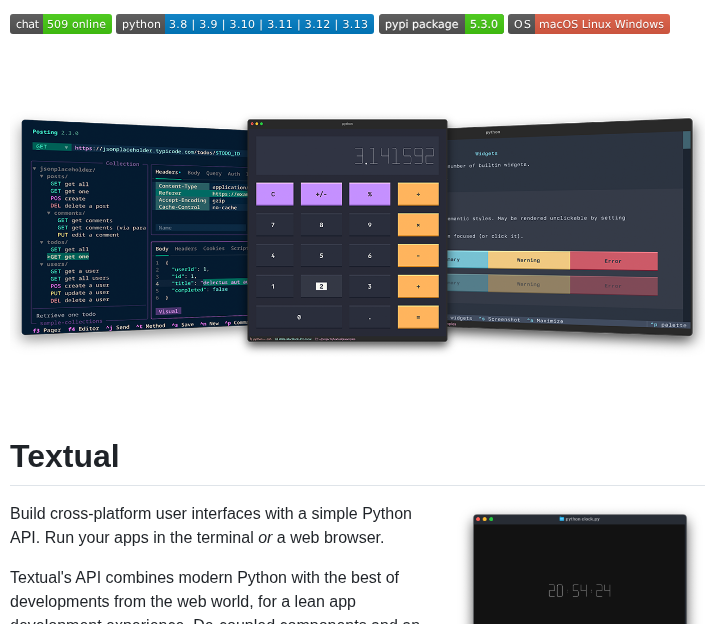Collapse the comments/ folder in Posting tree
The image size is (714, 624).
click(66, 213)
